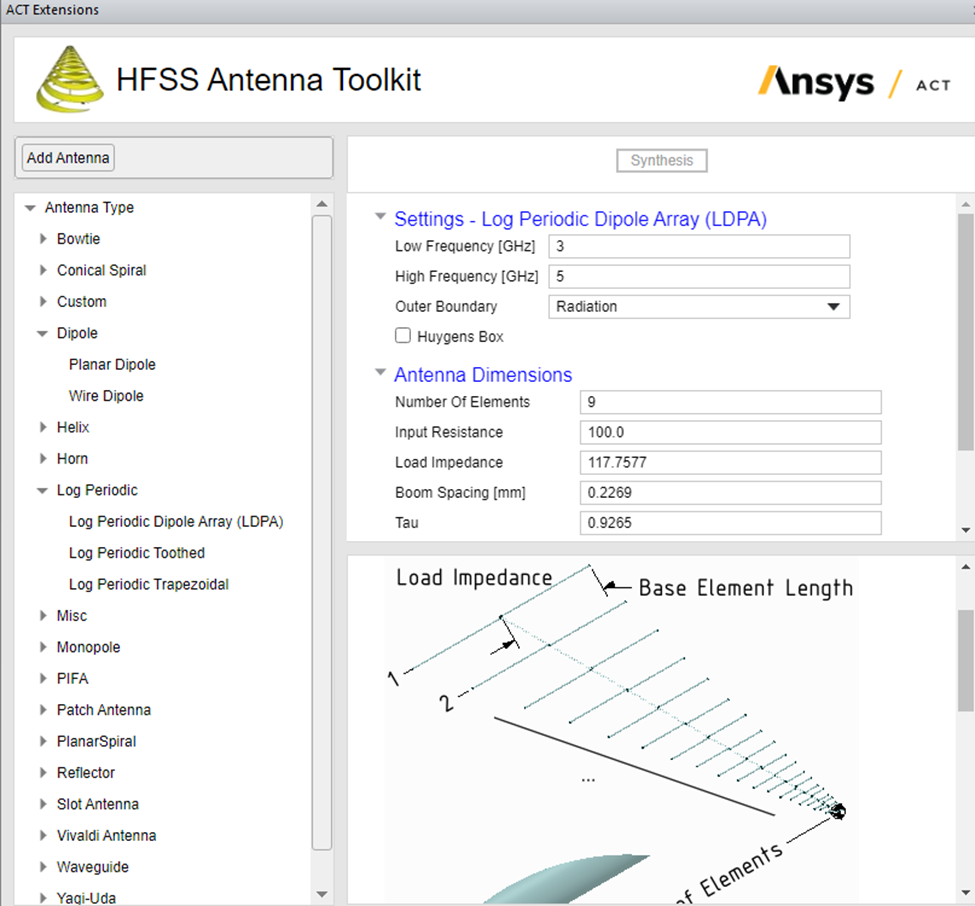Click the Add Antenna button

(x=66, y=157)
